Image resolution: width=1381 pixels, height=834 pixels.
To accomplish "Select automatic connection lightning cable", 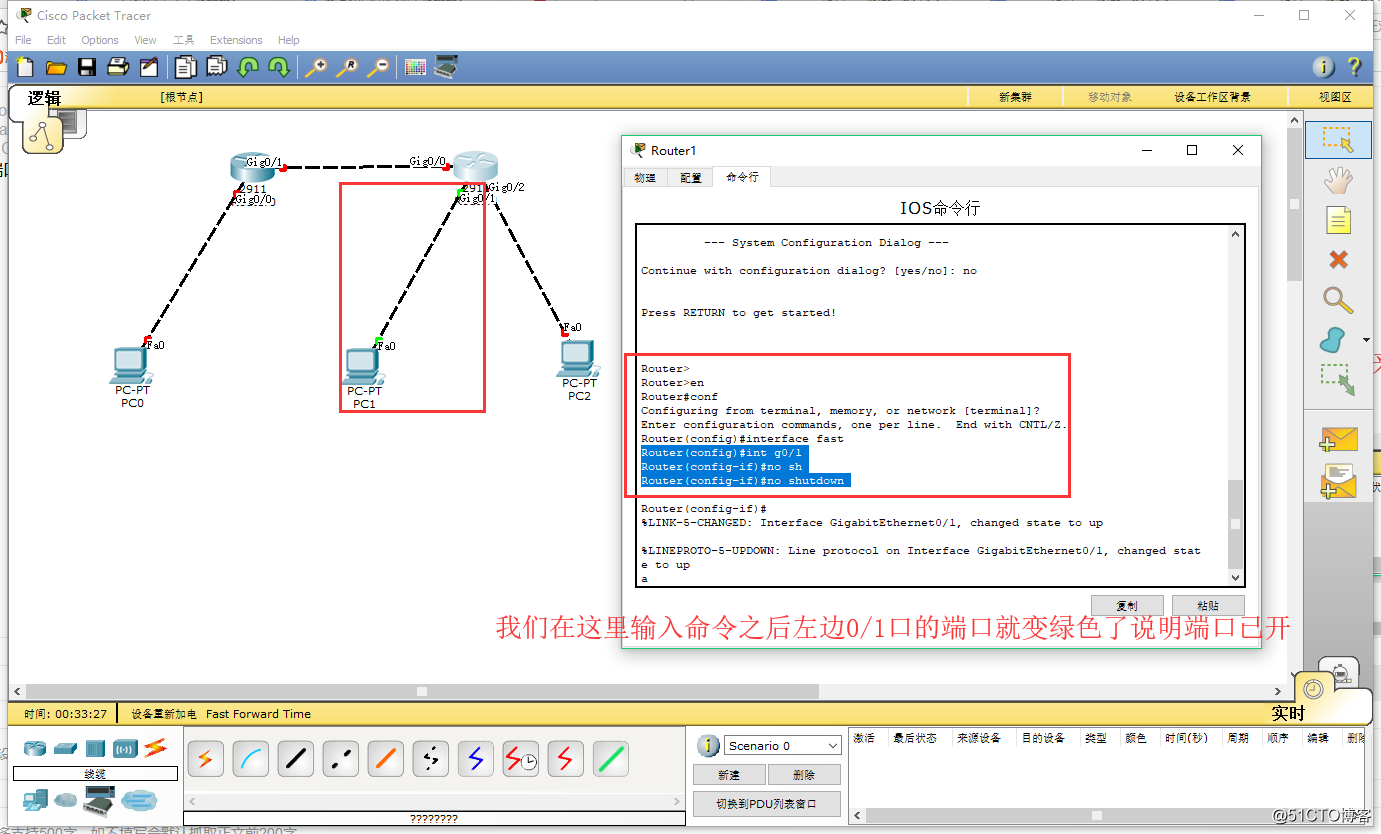I will (x=206, y=759).
